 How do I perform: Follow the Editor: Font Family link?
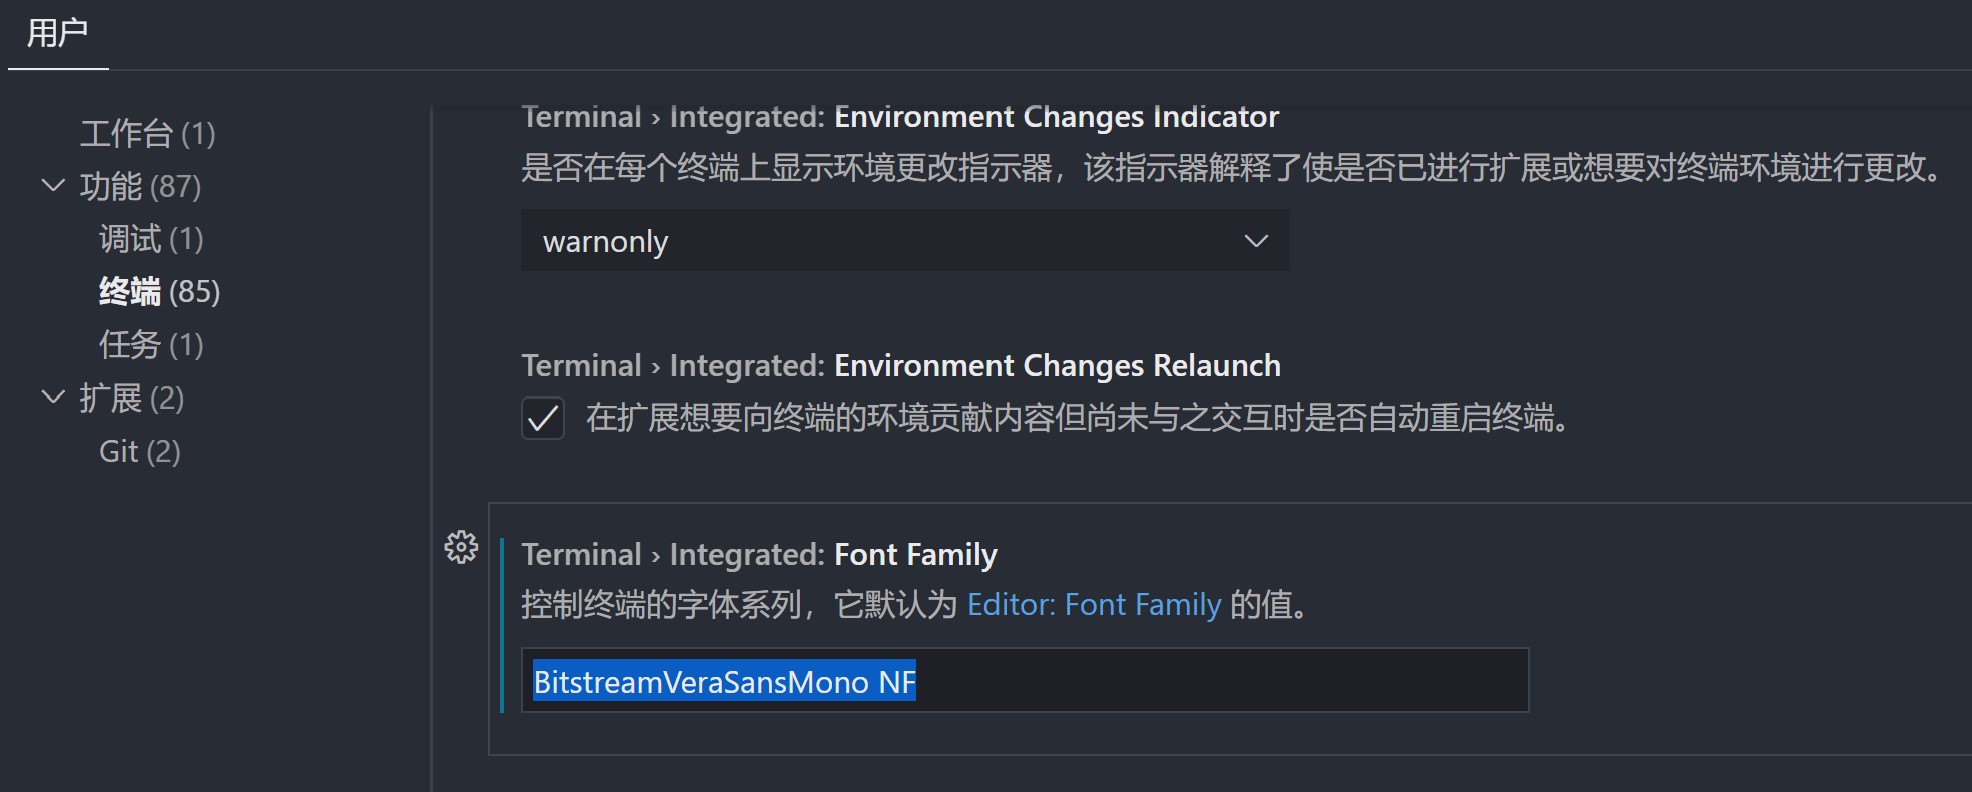tap(1094, 605)
